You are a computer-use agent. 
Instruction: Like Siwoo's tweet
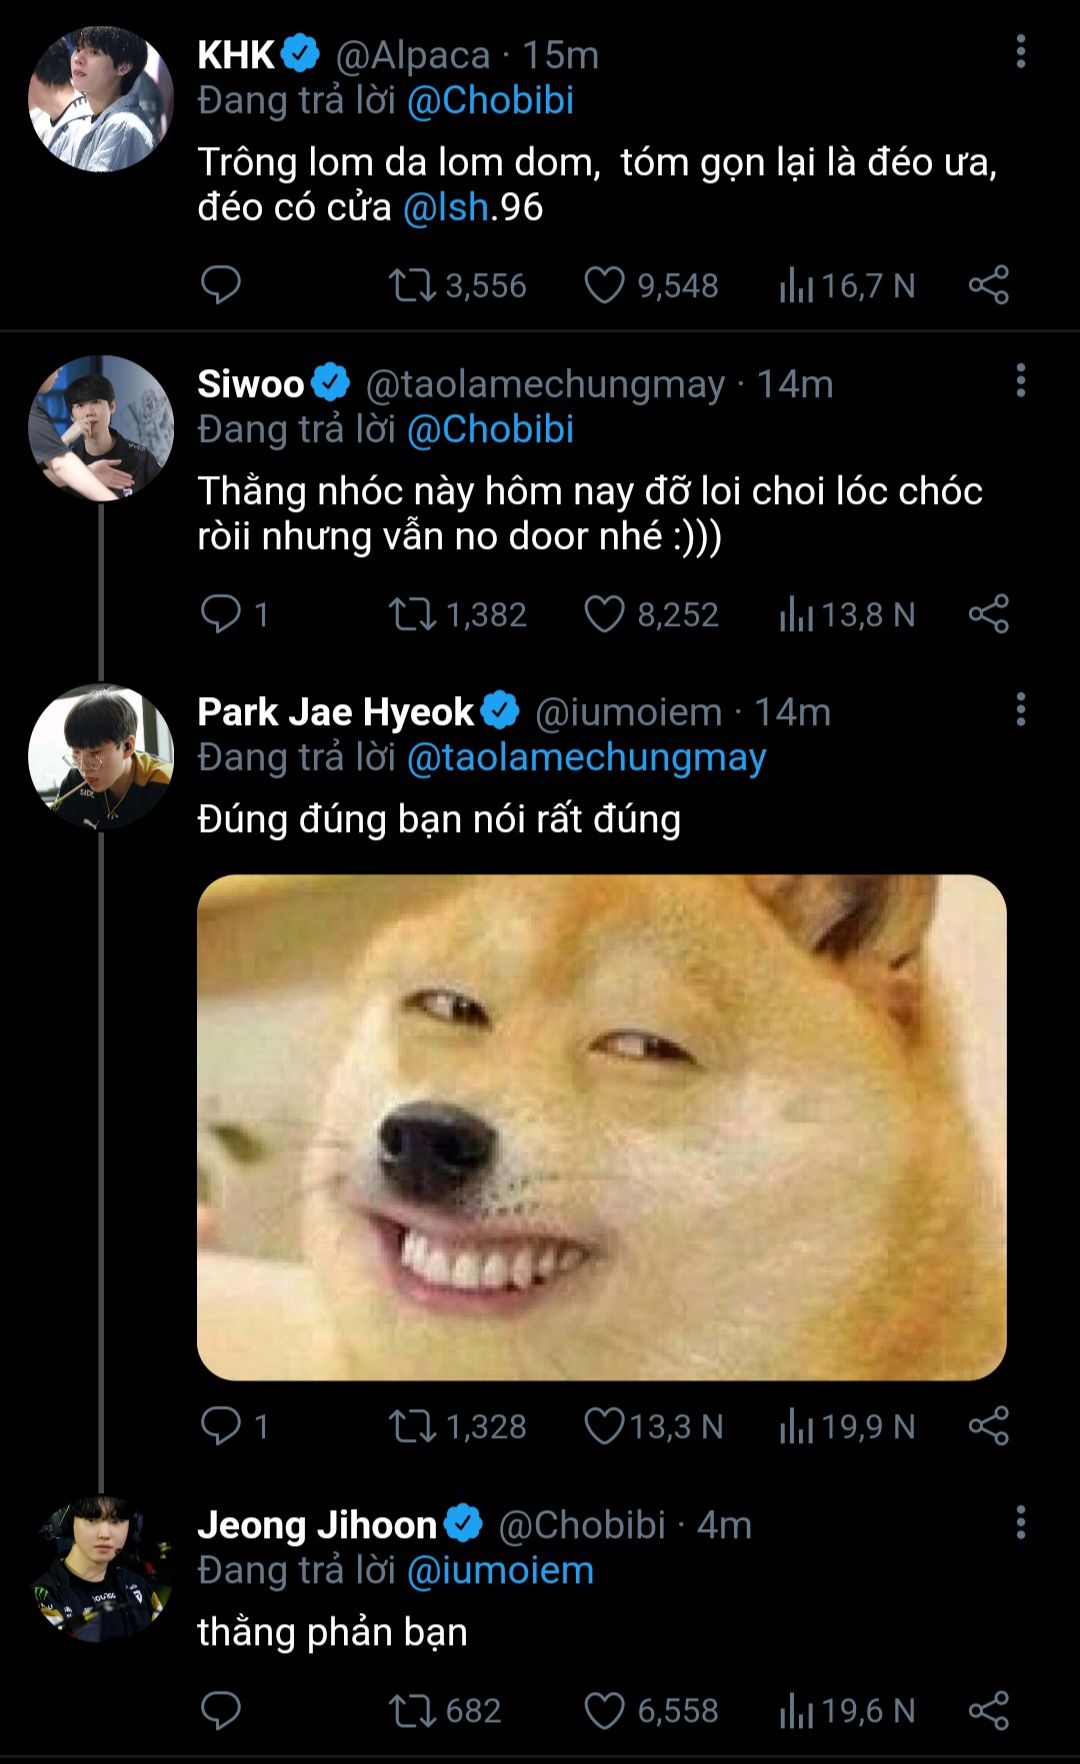[x=604, y=614]
